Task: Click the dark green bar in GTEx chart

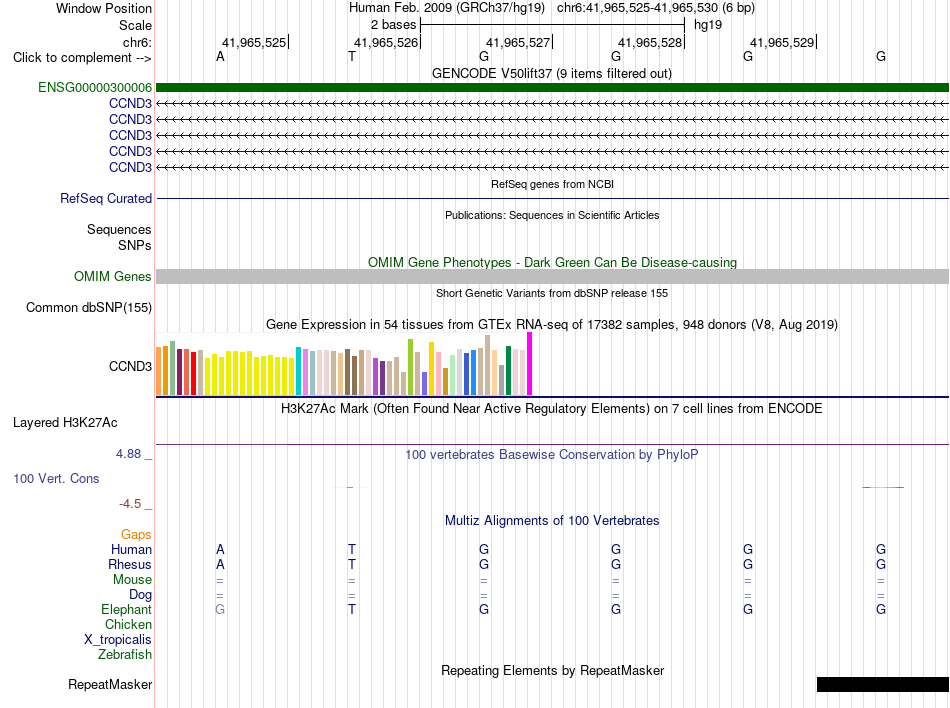Action: [508, 370]
